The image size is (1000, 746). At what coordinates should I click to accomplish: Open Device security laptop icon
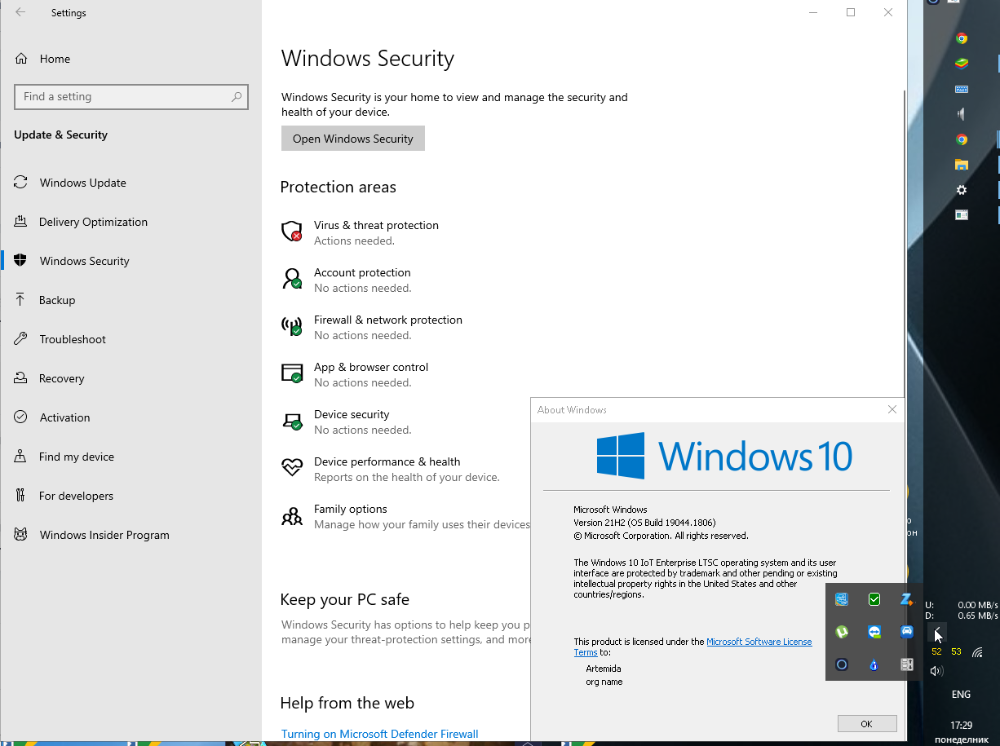[291, 421]
